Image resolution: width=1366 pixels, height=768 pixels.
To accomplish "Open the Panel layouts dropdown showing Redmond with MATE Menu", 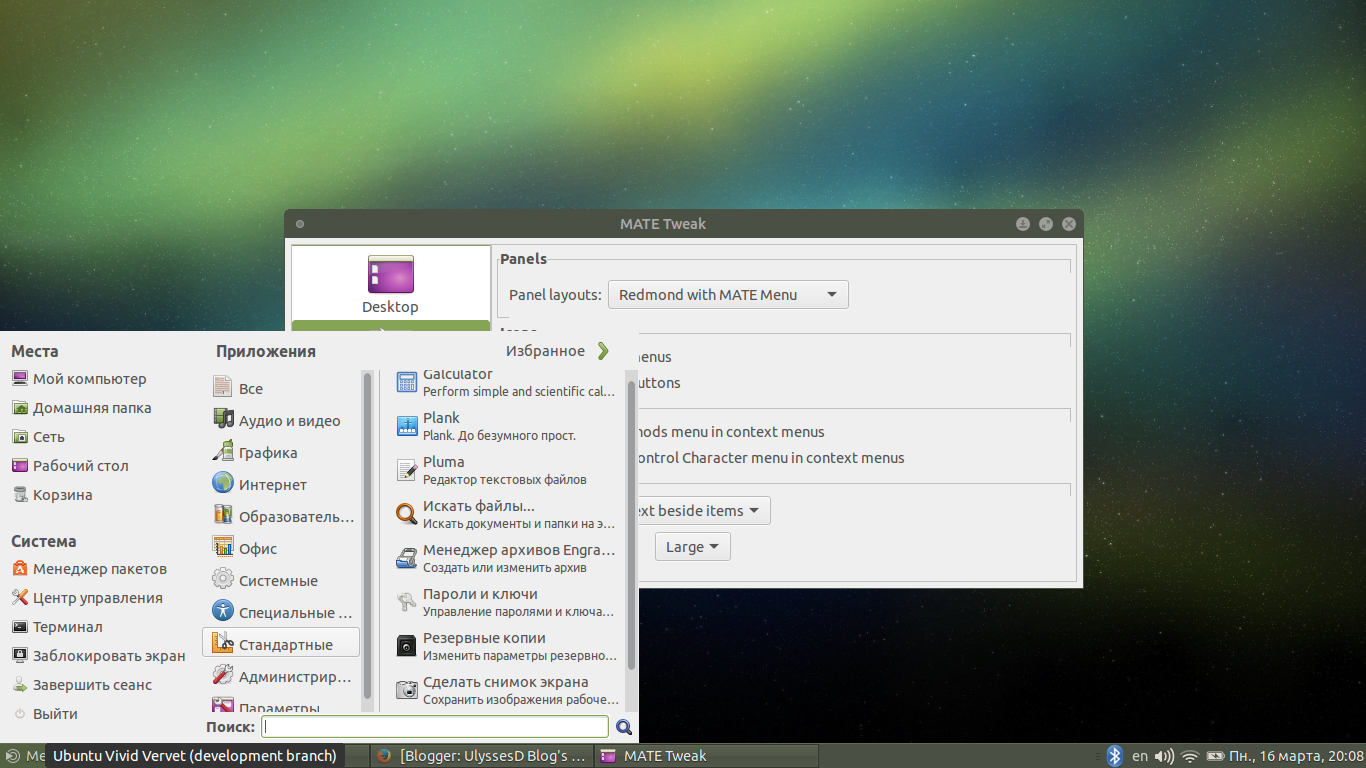I will 728,294.
